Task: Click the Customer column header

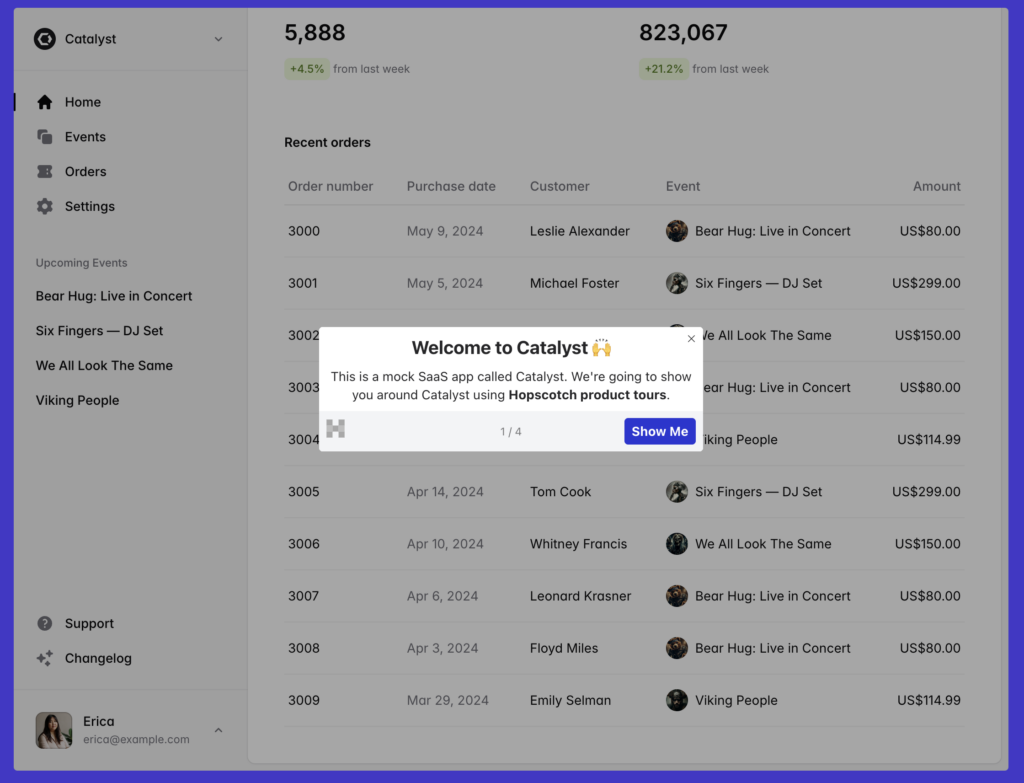Action: coord(560,186)
